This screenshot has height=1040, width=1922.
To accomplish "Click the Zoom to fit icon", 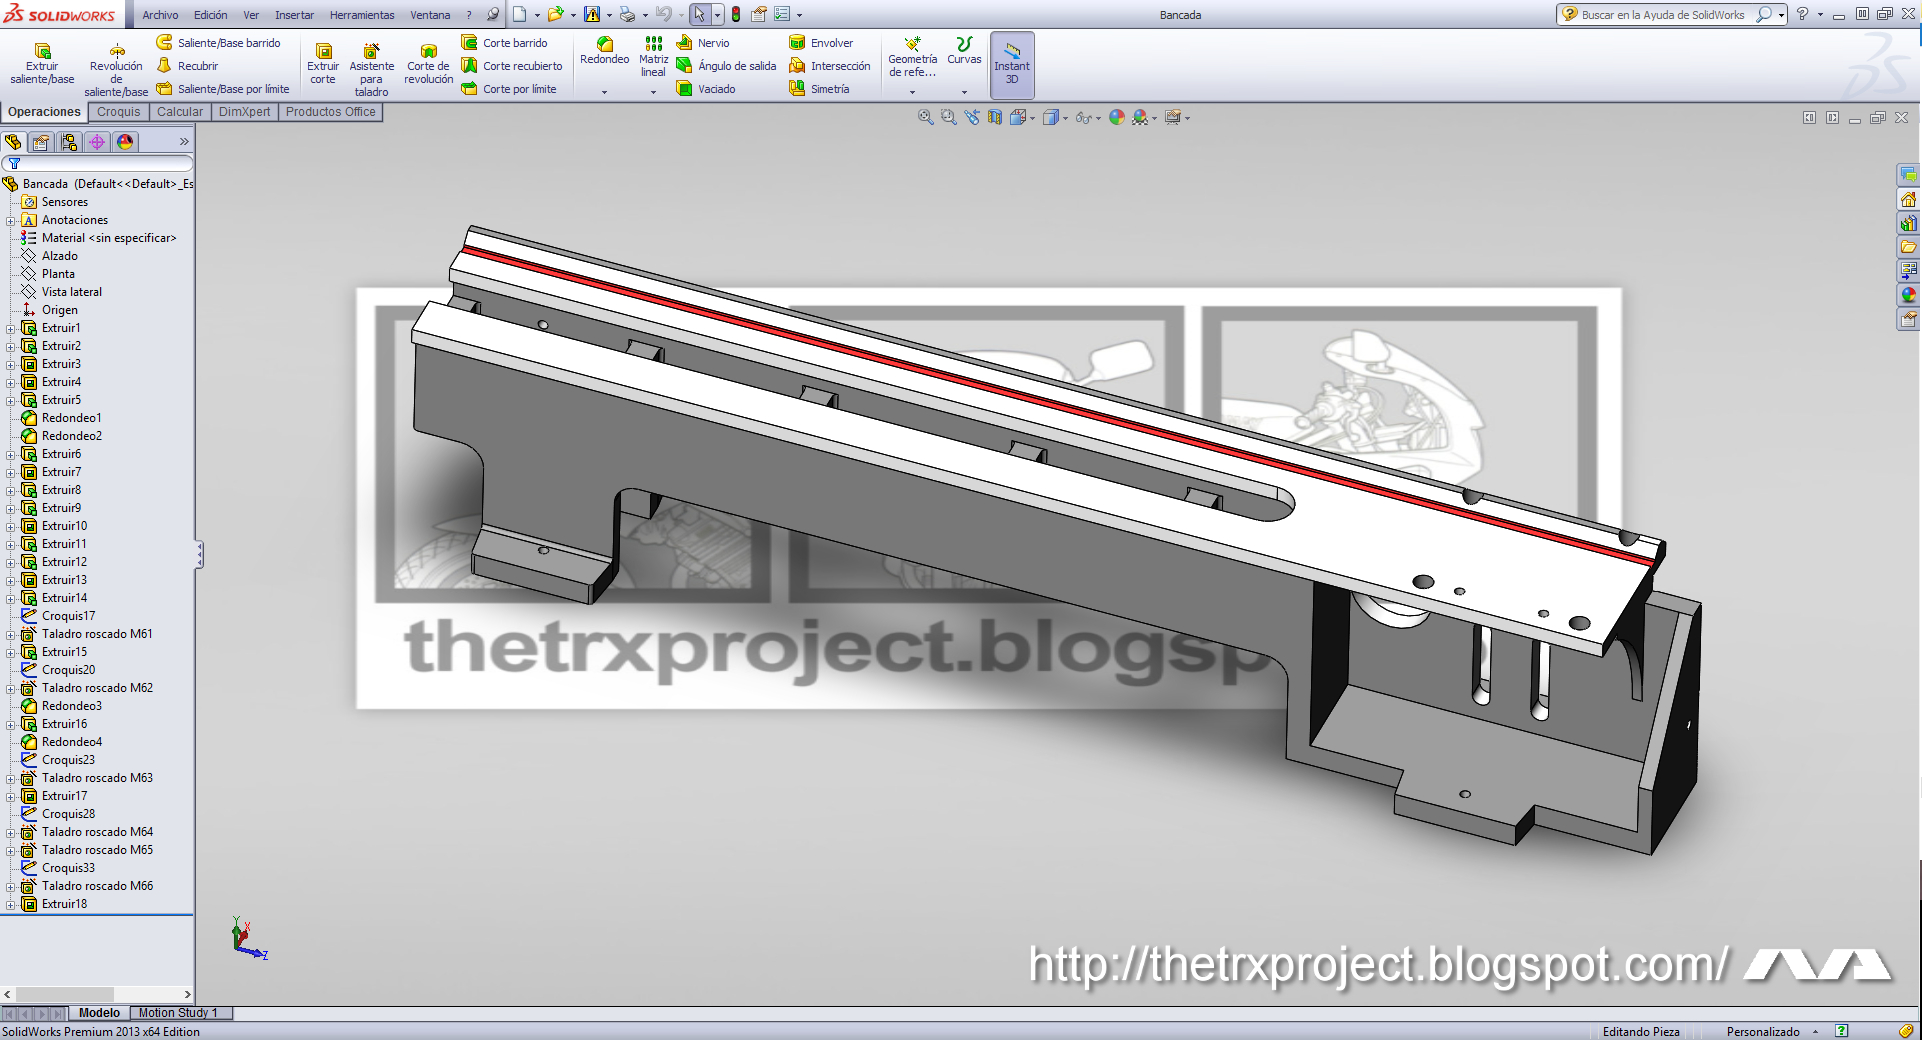I will pos(925,117).
